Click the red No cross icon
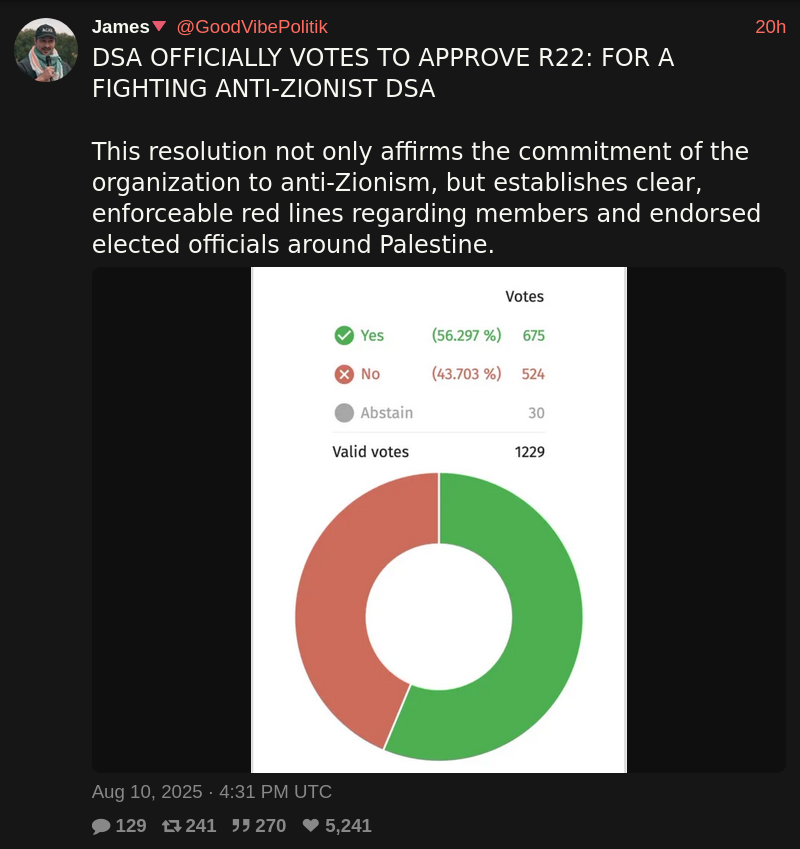 (344, 374)
